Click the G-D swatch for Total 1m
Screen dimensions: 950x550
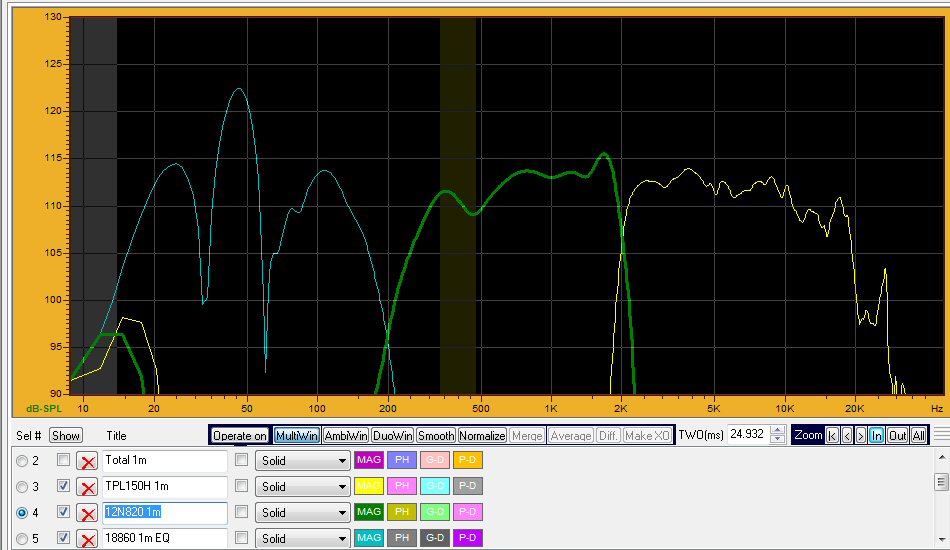tap(434, 460)
